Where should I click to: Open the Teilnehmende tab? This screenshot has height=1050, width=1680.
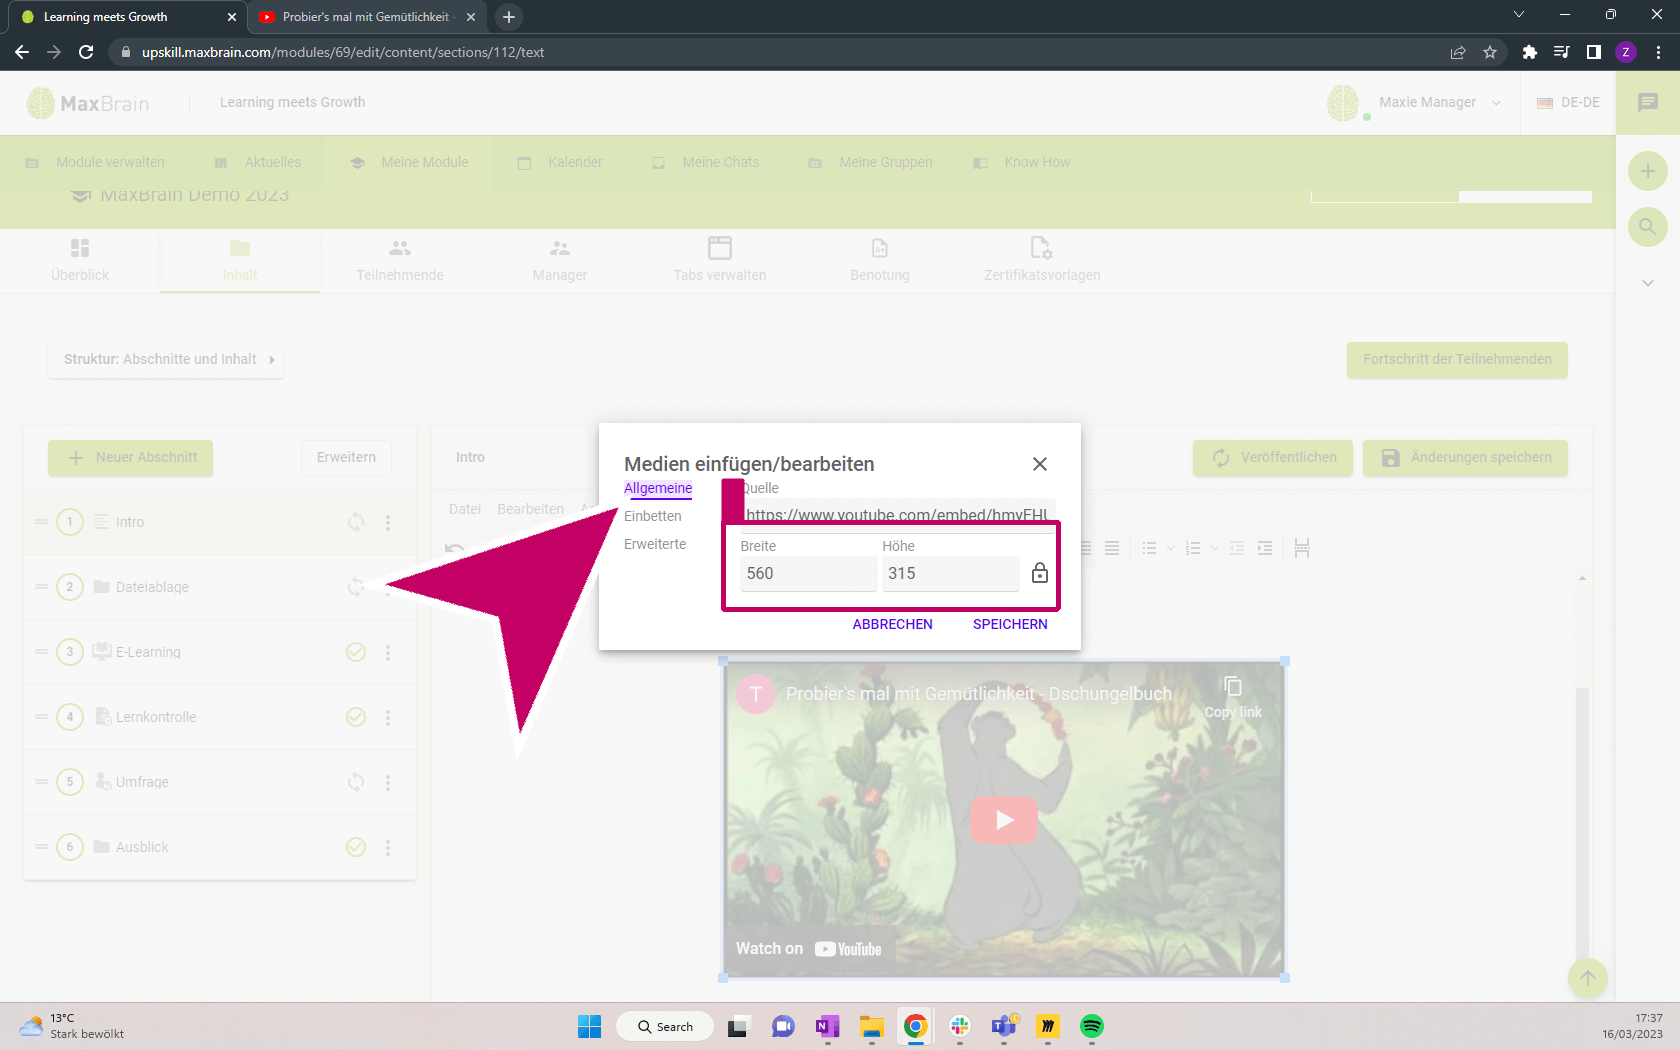[x=400, y=261]
